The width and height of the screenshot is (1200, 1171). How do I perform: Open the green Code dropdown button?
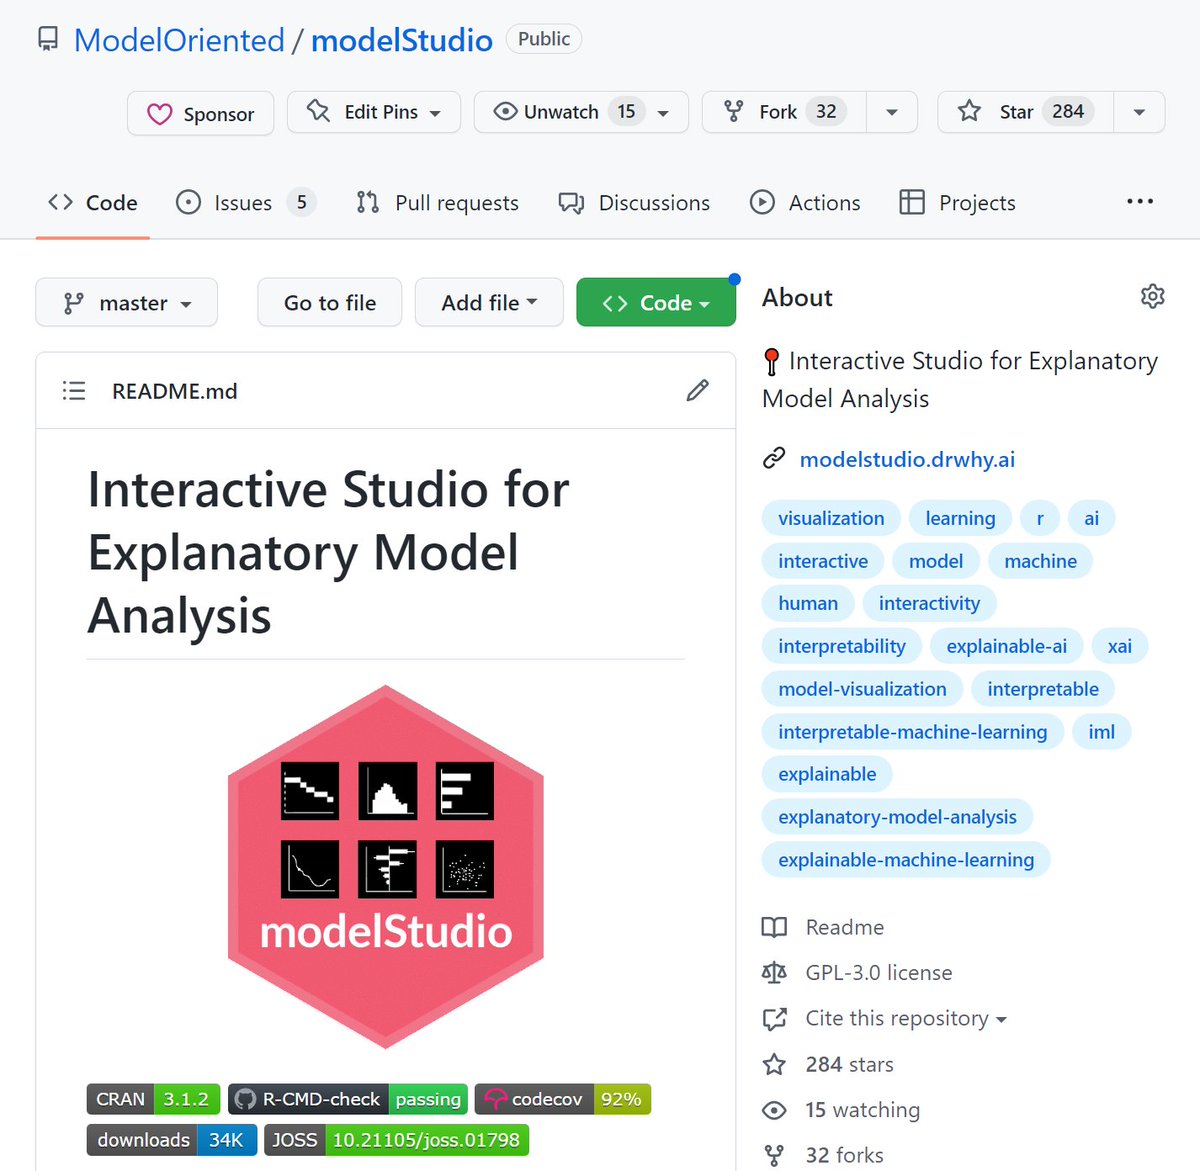click(656, 302)
